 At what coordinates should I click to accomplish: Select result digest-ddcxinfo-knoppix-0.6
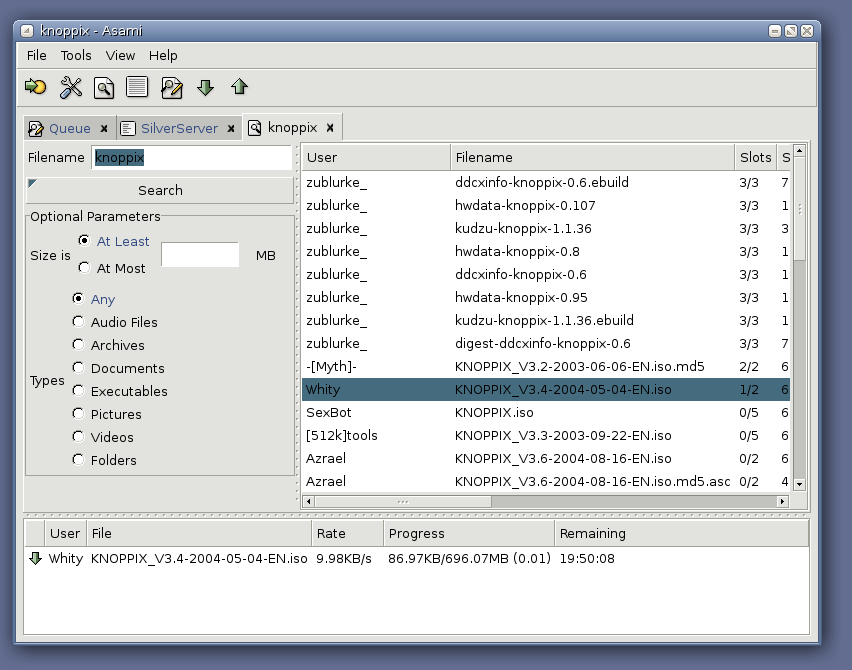tap(546, 343)
